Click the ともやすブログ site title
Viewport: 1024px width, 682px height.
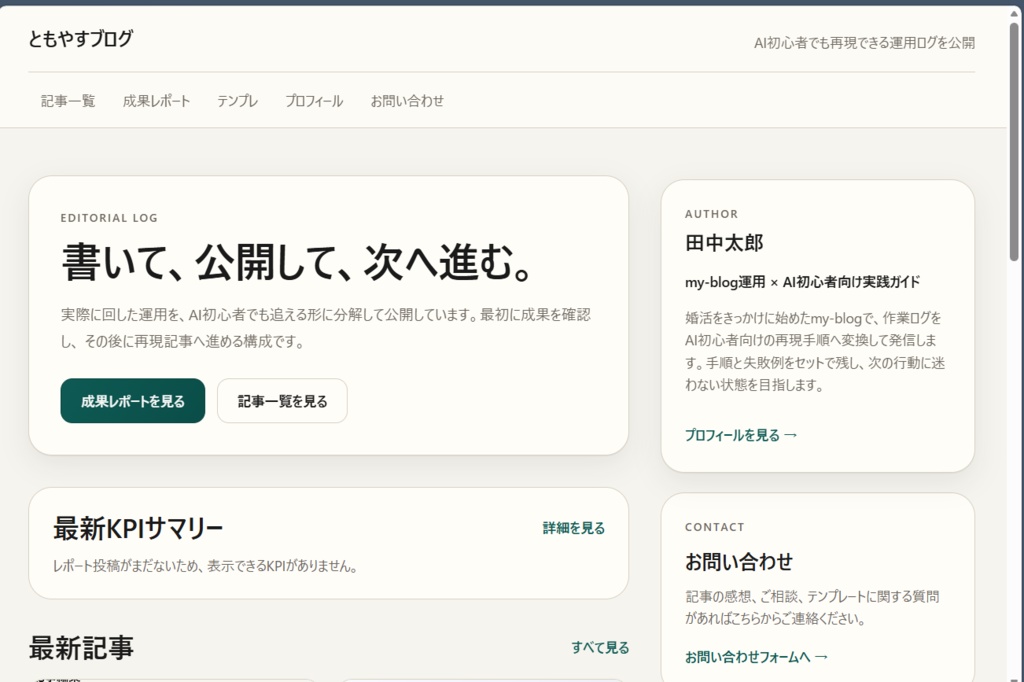coord(81,40)
